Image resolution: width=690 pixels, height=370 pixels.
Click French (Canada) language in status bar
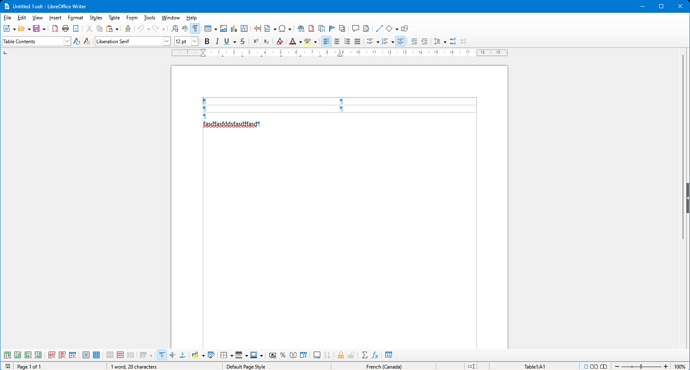[x=384, y=366]
